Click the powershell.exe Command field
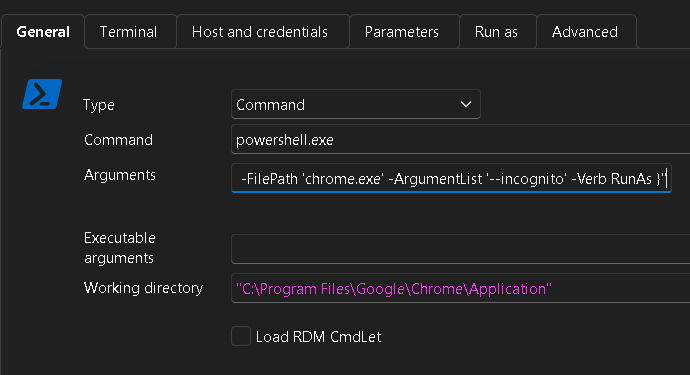The height and width of the screenshot is (375, 690). pos(460,140)
